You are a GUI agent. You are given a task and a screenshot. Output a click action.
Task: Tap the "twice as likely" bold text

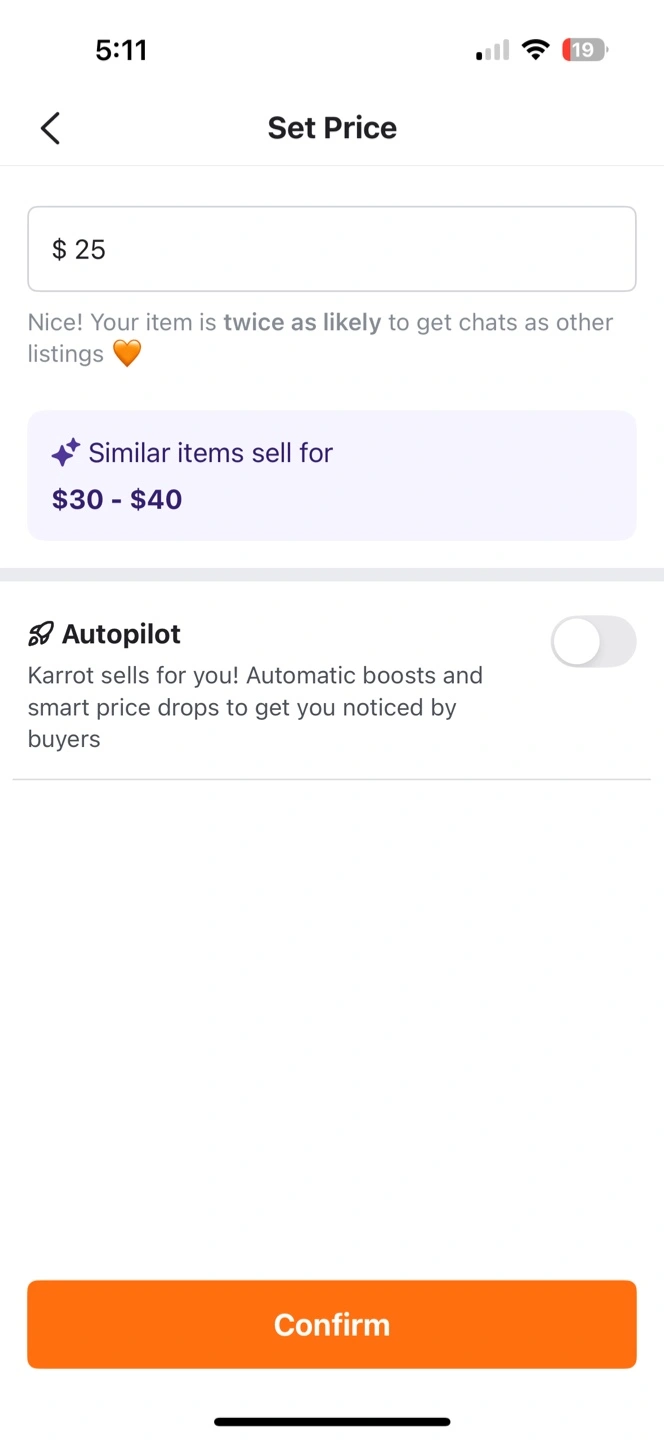(x=302, y=322)
